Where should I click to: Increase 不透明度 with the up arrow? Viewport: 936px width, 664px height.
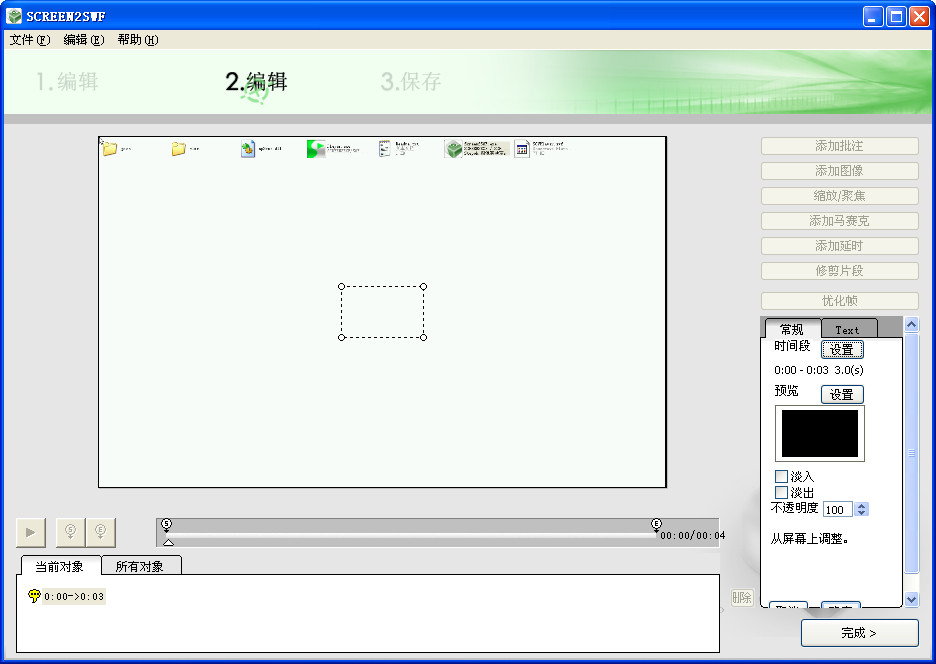point(861,506)
